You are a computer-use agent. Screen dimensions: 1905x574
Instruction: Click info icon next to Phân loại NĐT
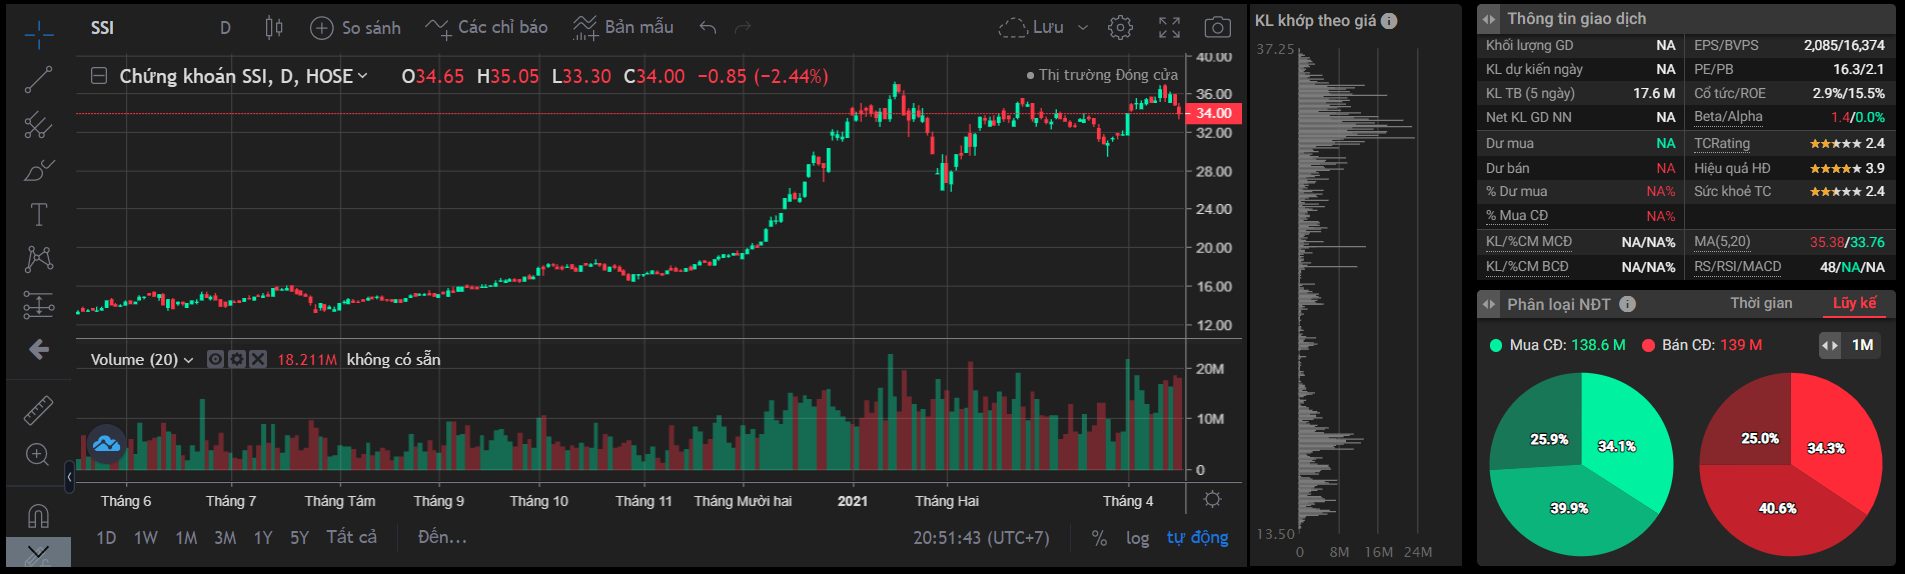[1627, 304]
